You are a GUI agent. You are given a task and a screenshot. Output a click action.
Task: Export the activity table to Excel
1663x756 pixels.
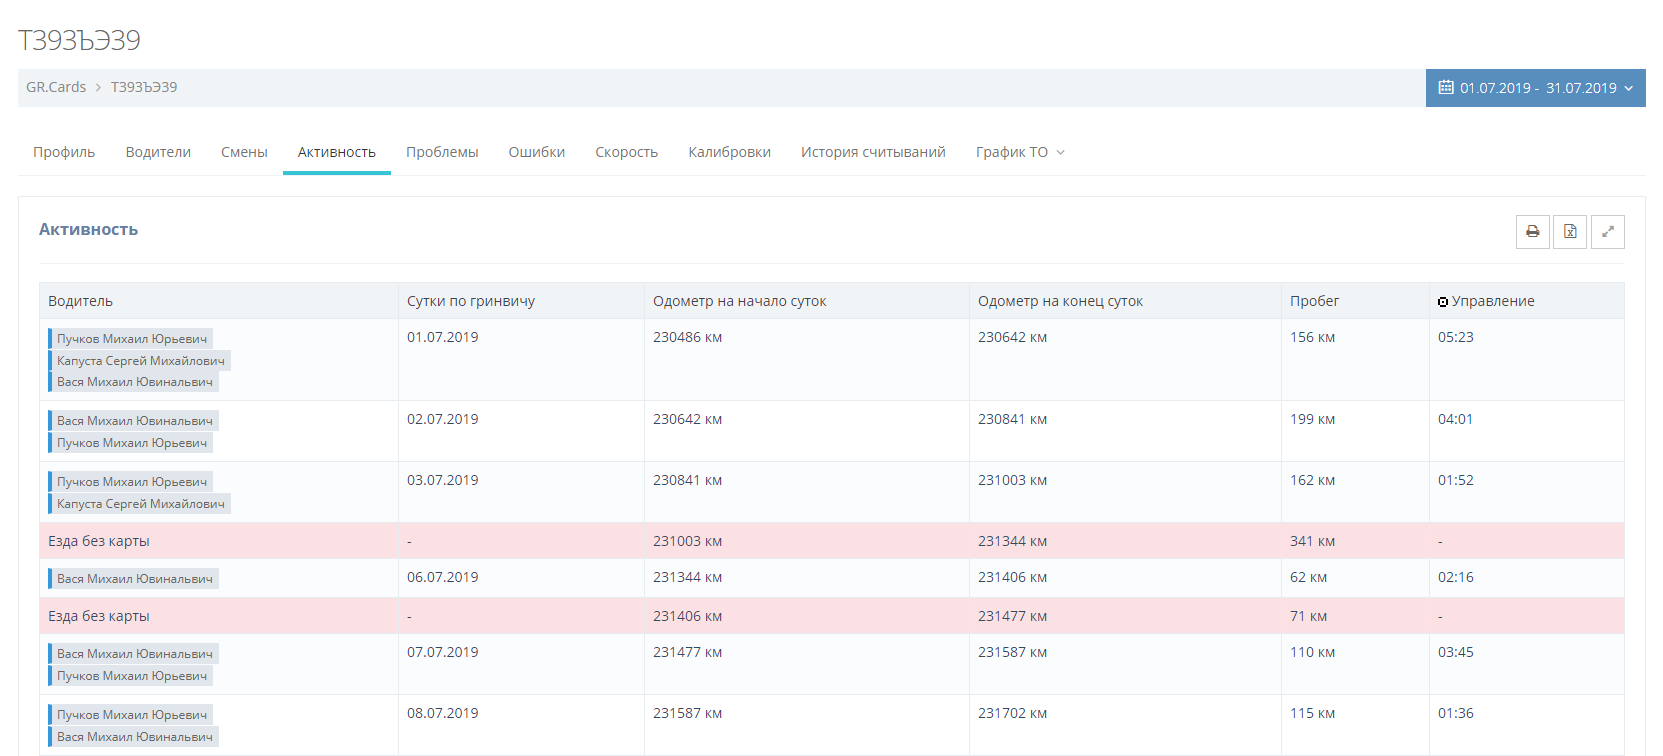[x=1570, y=232]
